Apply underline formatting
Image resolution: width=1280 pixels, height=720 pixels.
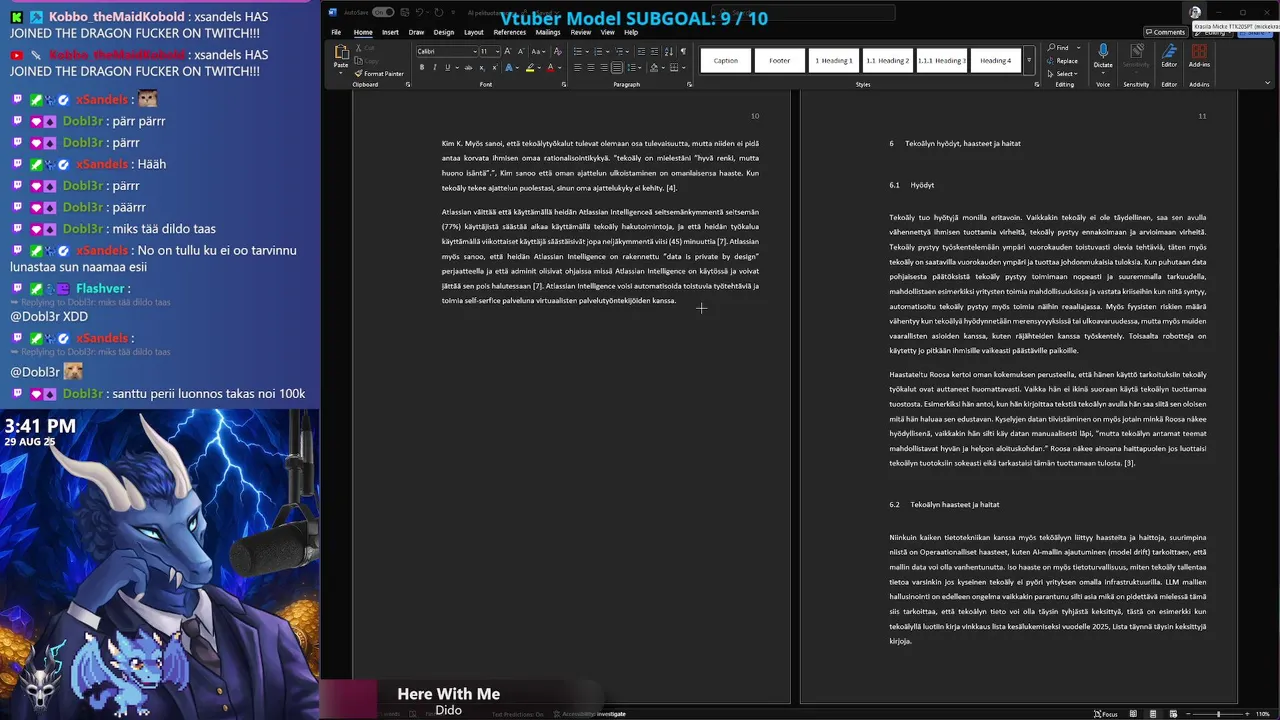tap(448, 68)
